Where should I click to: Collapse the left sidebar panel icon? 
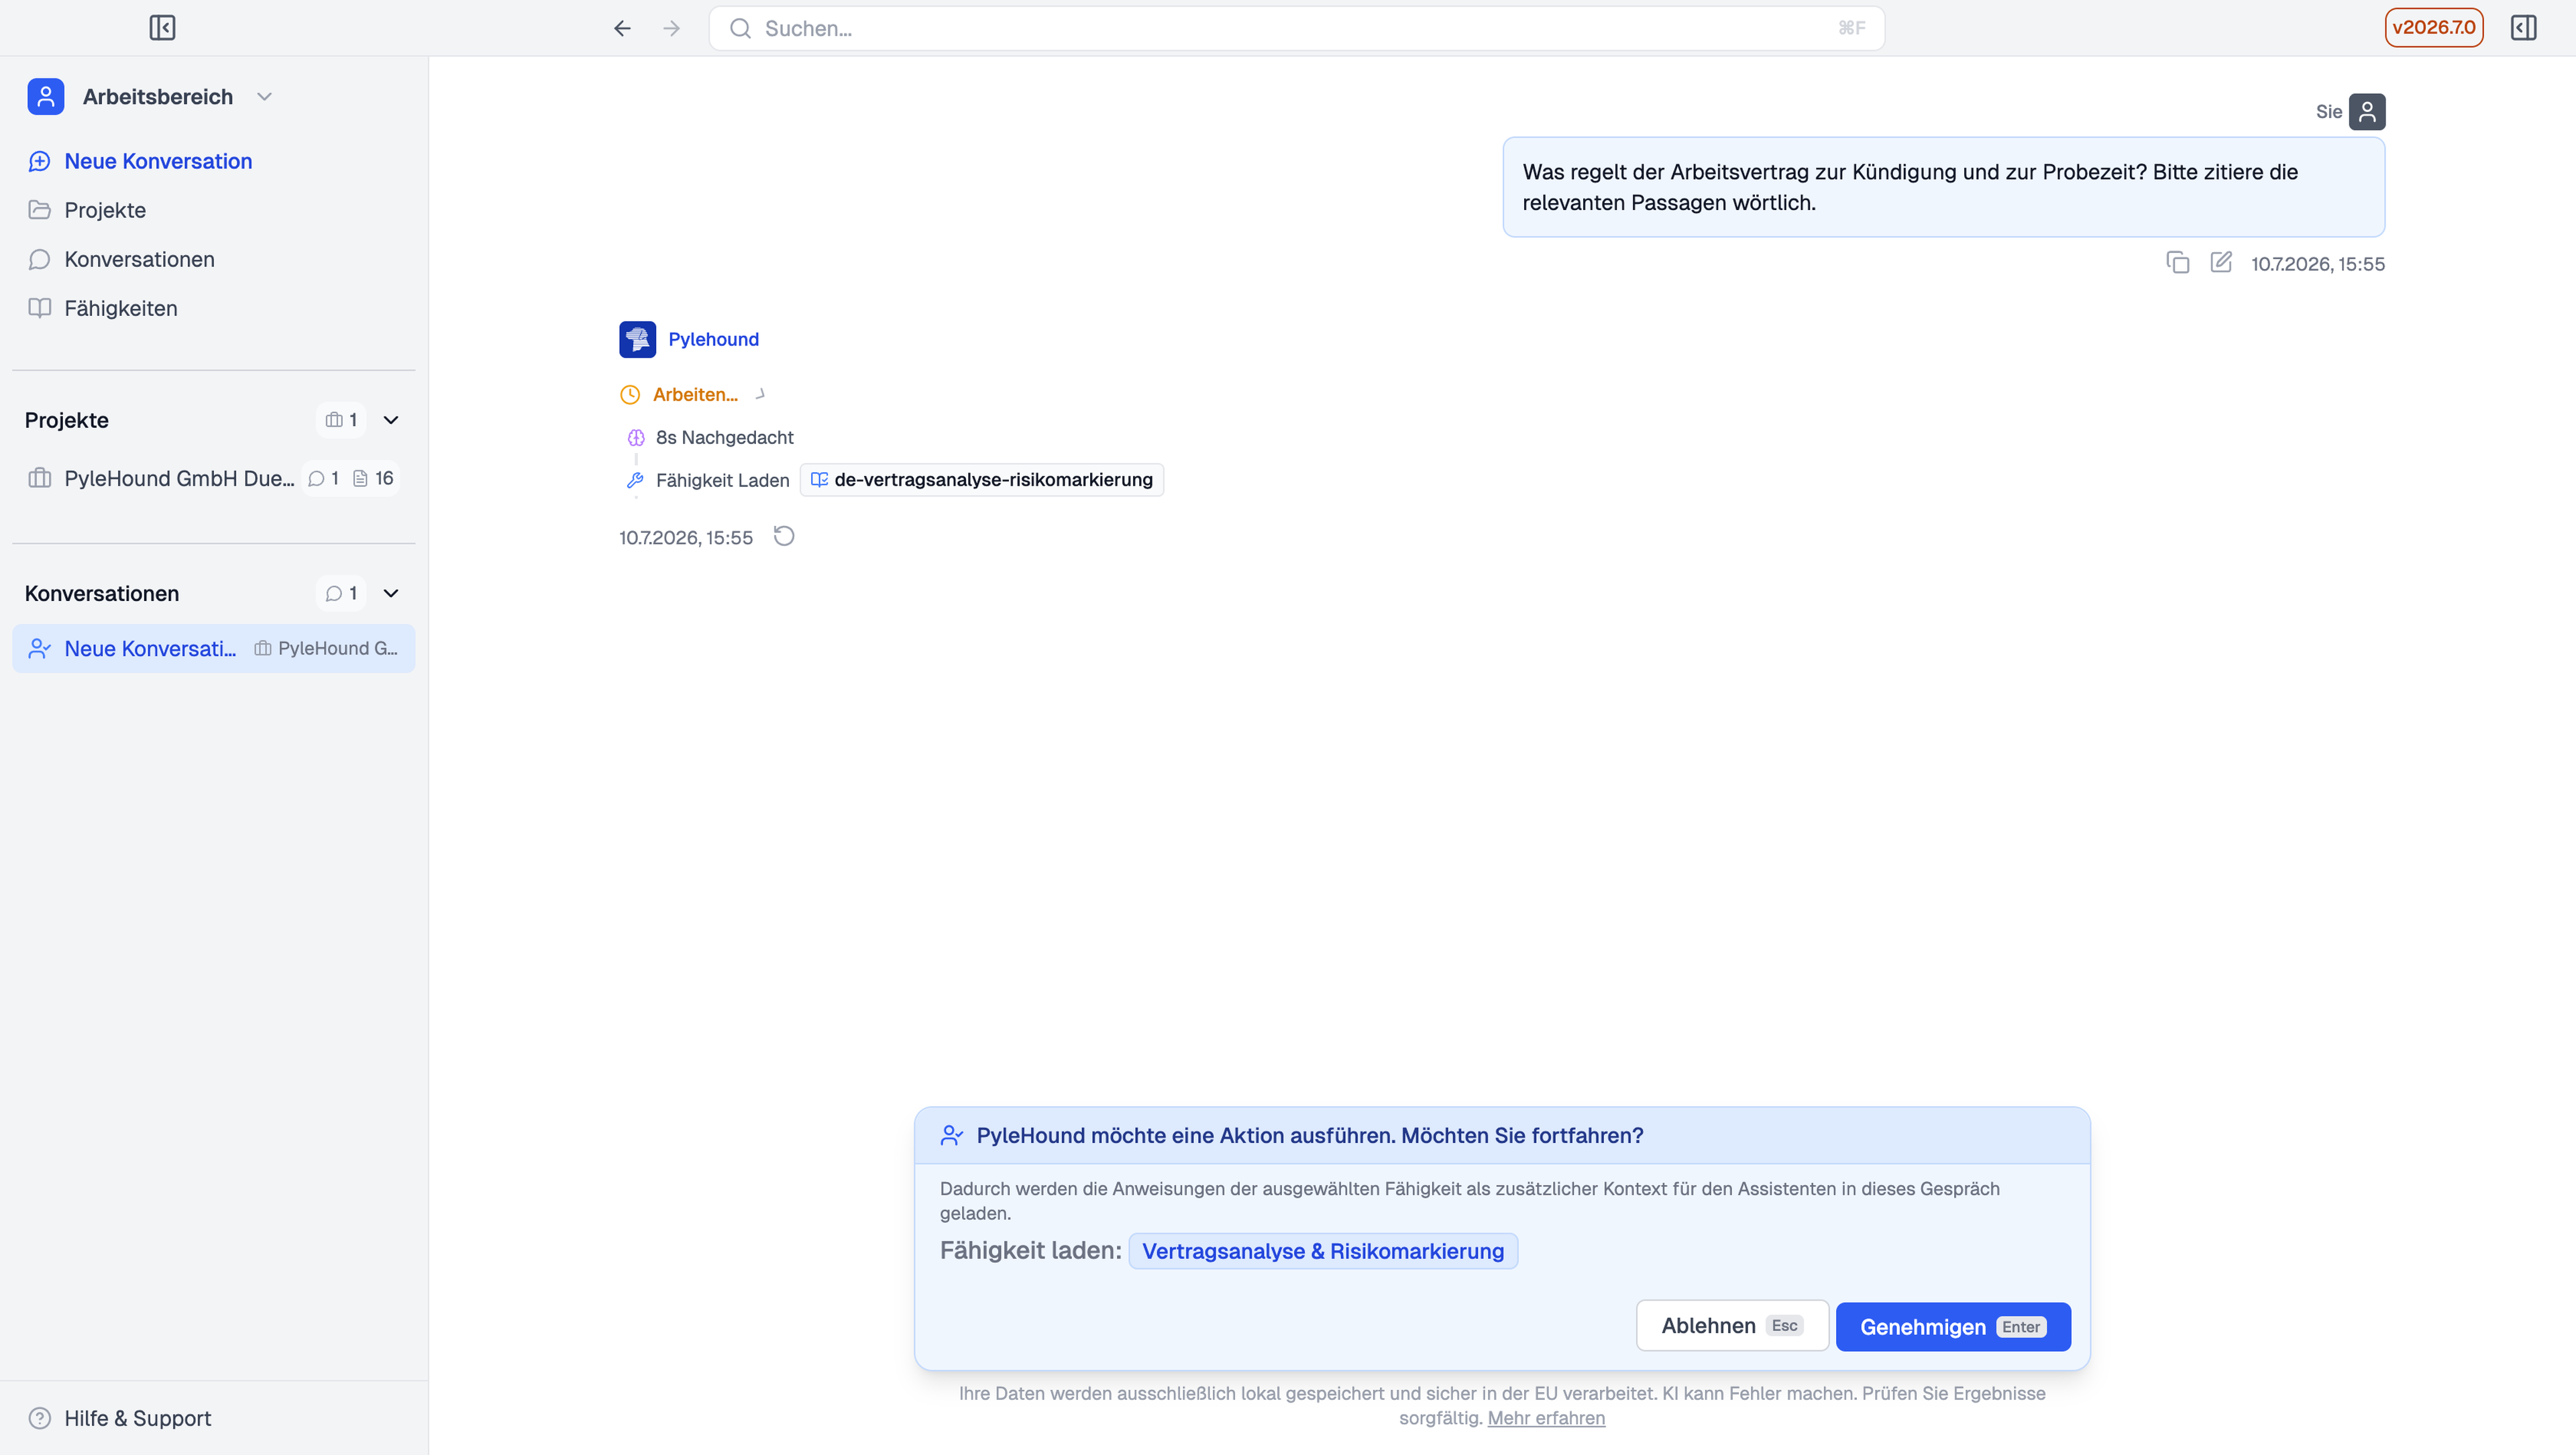pos(162,28)
